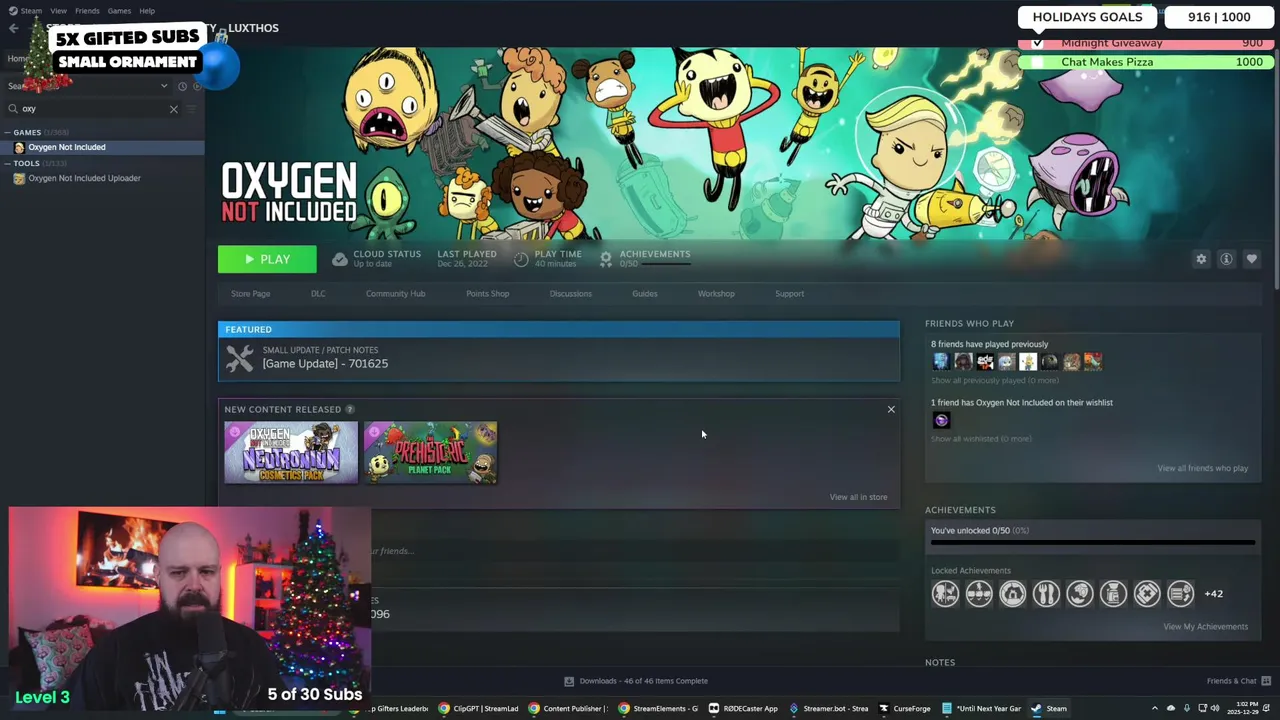Image resolution: width=1280 pixels, height=720 pixels.
Task: Clear the 'oxy' library search text
Action: click(x=173, y=108)
